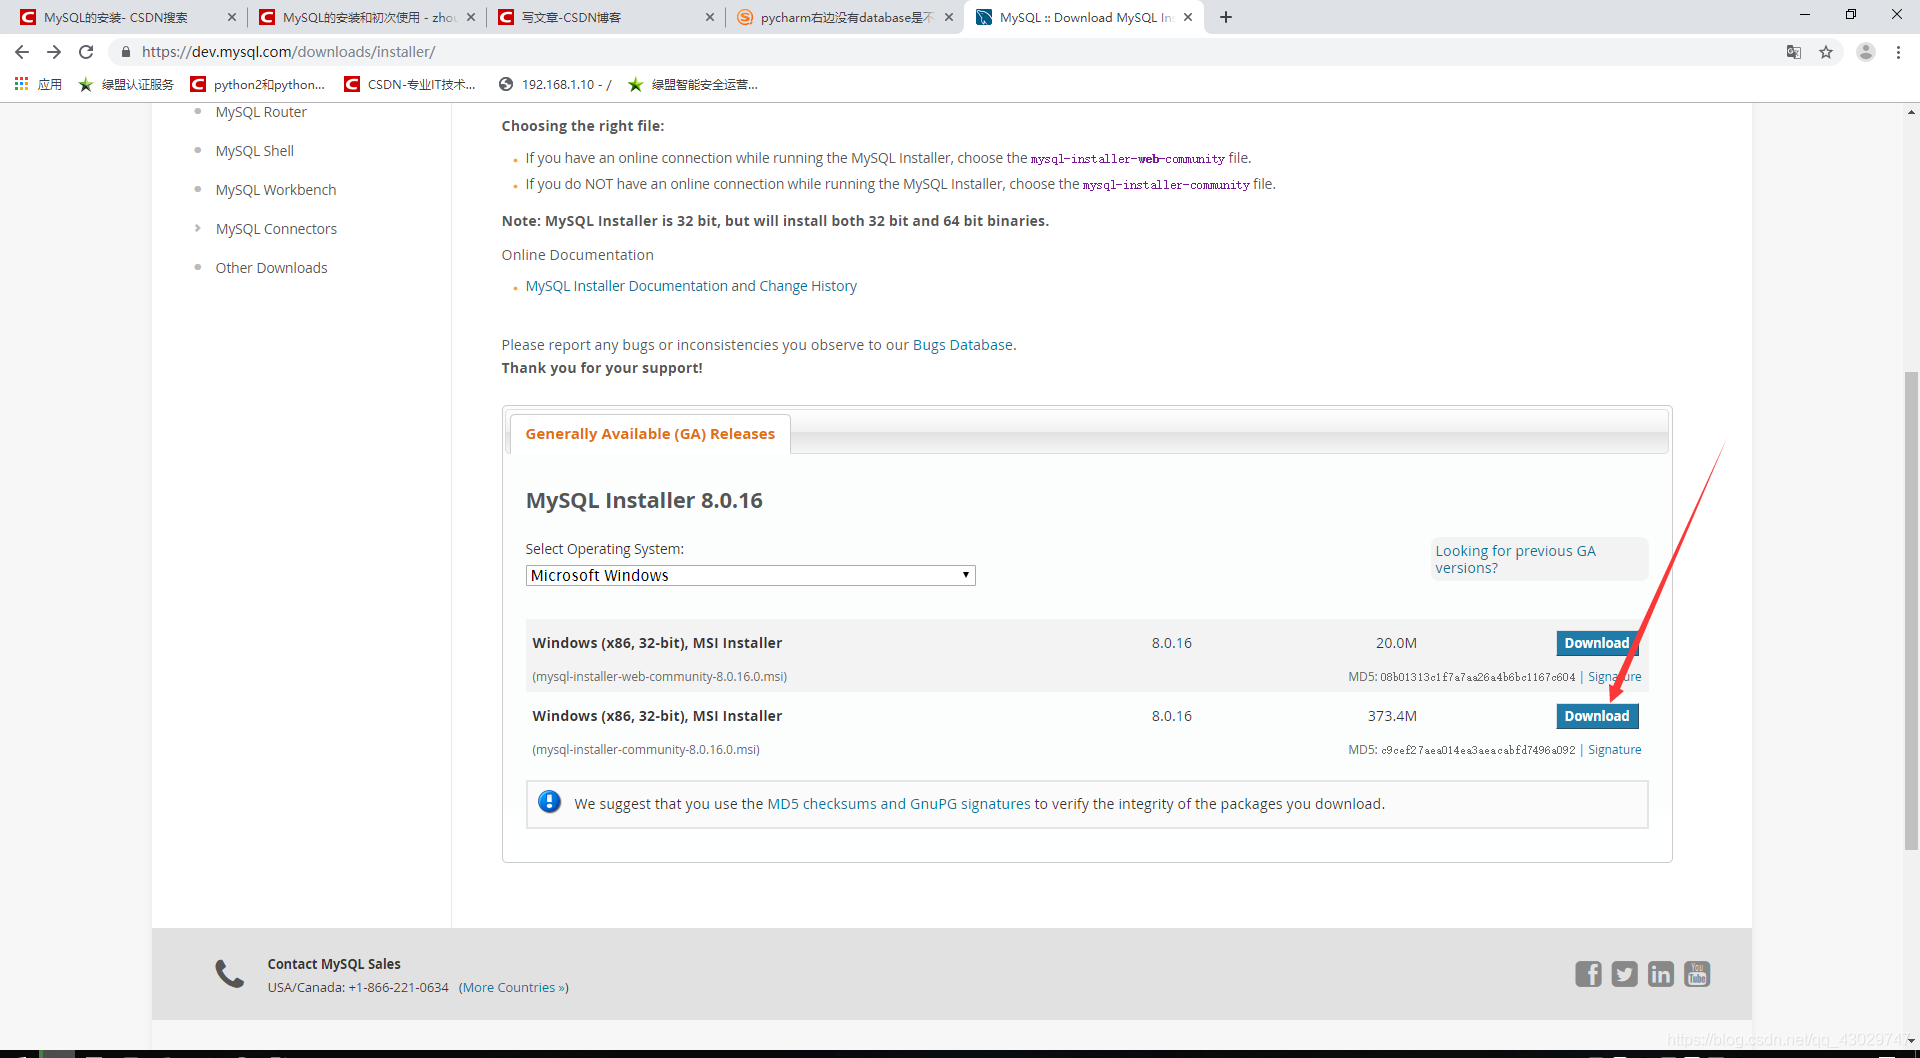Open MySQL's Facebook page icon
Viewport: 1920px width, 1058px height.
(x=1588, y=973)
